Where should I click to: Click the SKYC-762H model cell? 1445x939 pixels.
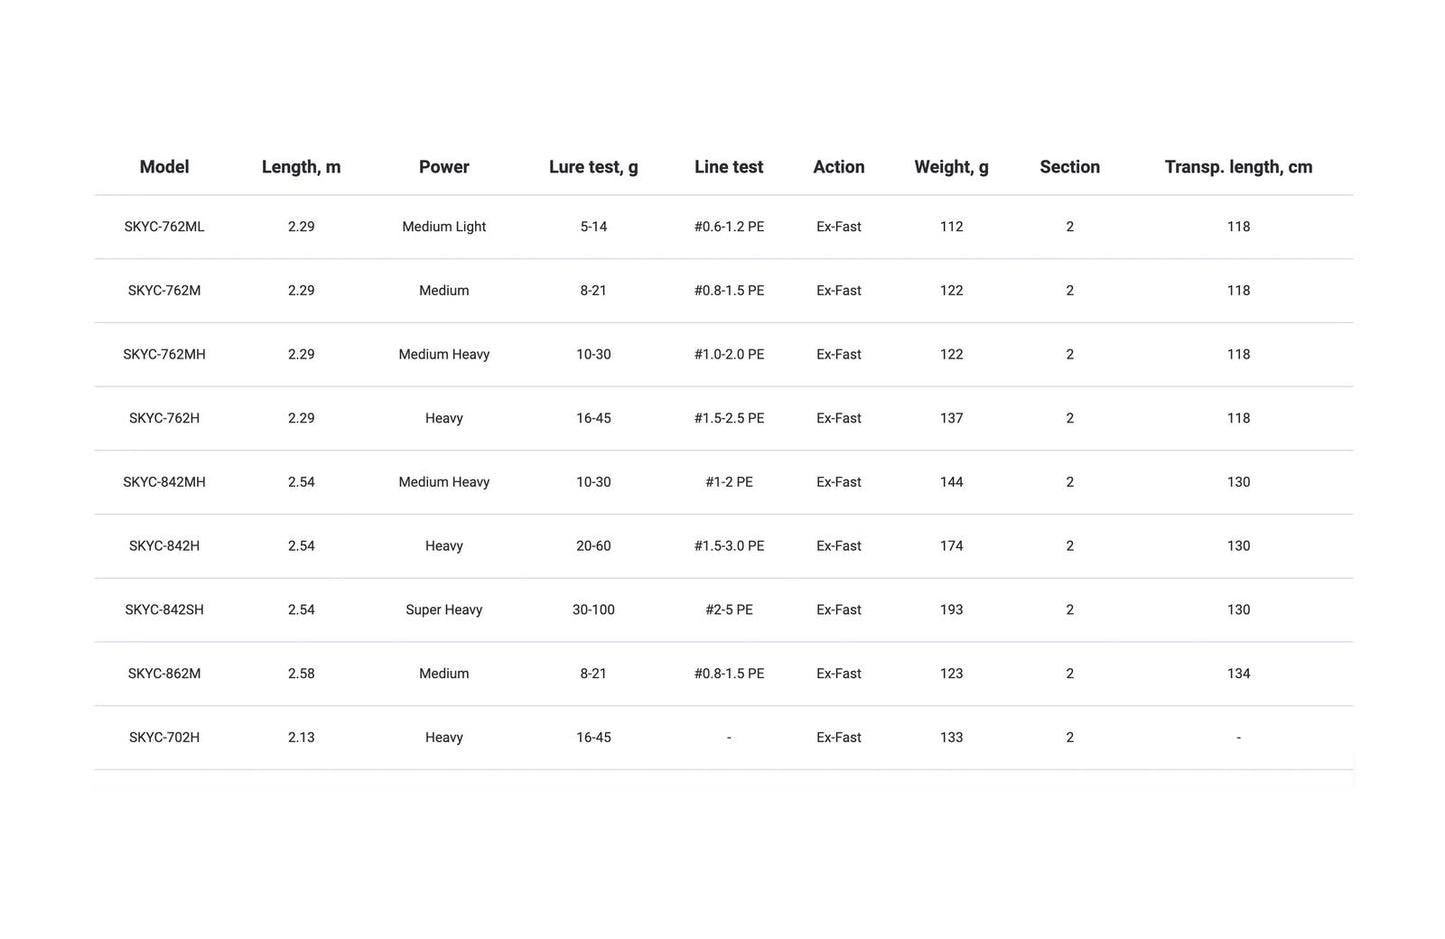tap(164, 419)
